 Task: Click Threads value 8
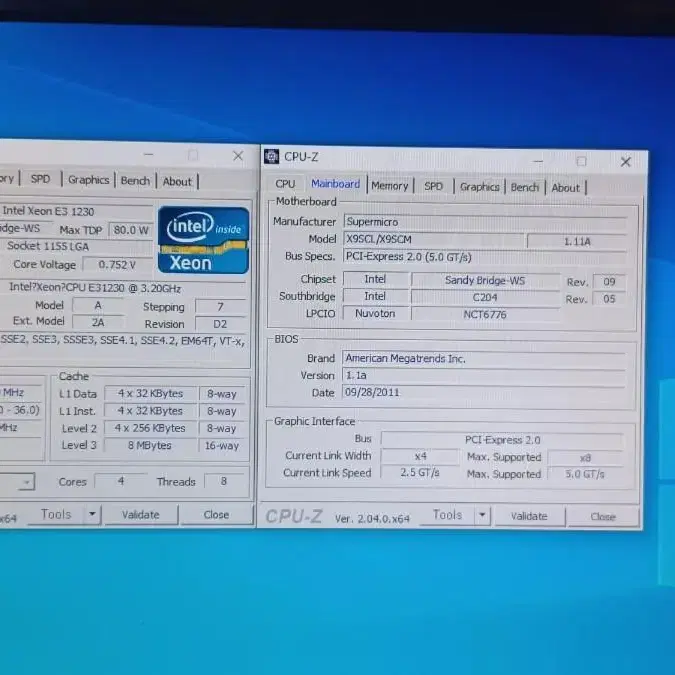pyautogui.click(x=224, y=481)
